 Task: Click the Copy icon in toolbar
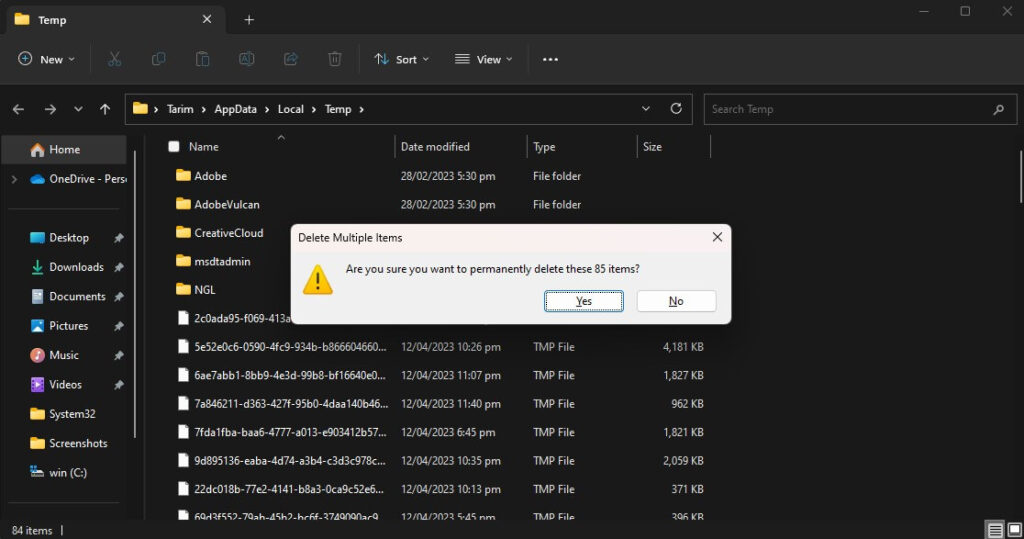coord(159,59)
